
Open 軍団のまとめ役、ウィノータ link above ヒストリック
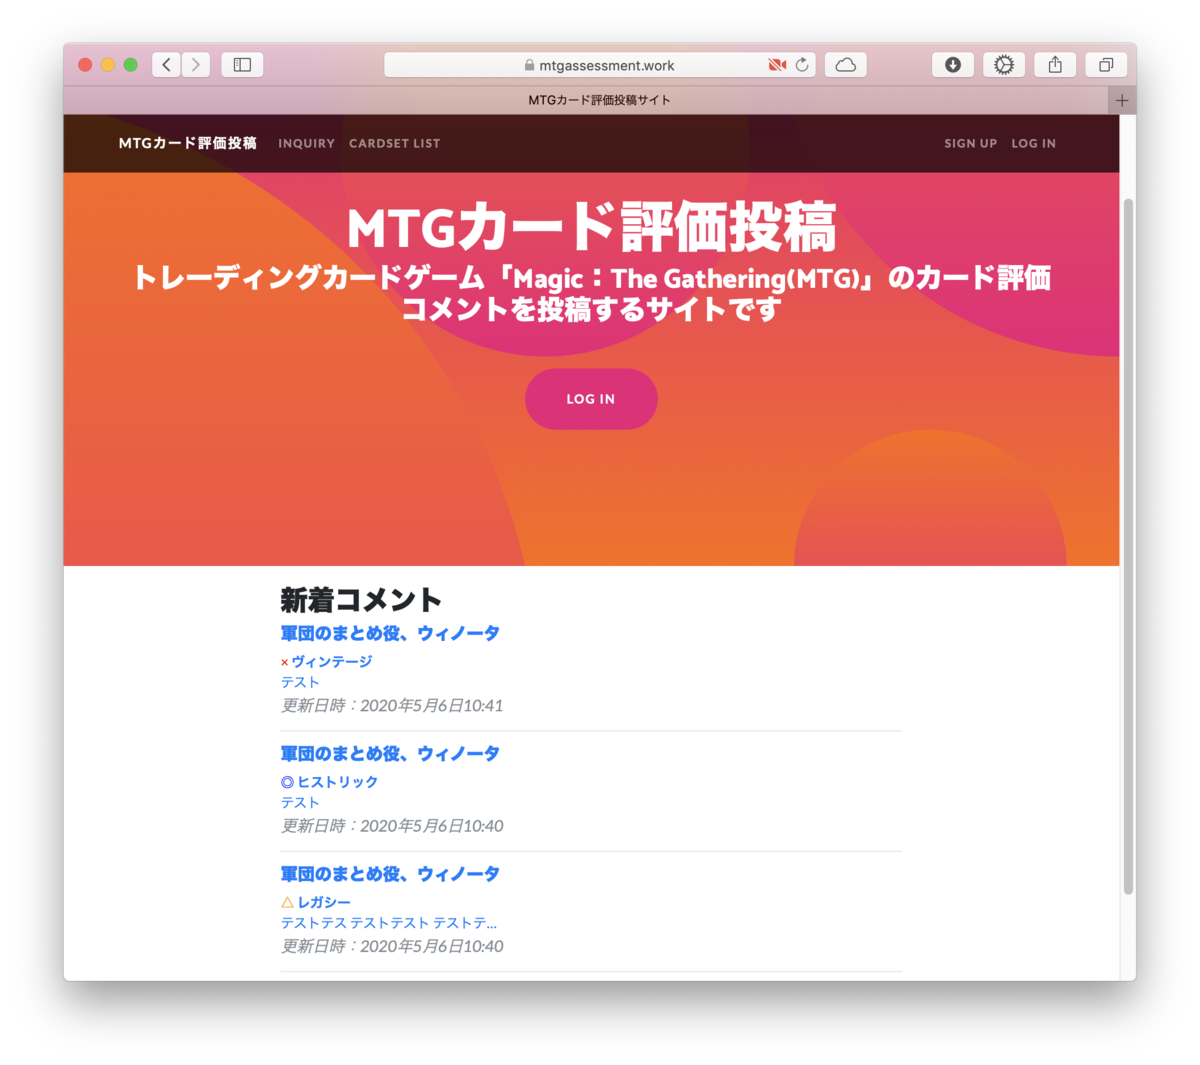tap(390, 753)
